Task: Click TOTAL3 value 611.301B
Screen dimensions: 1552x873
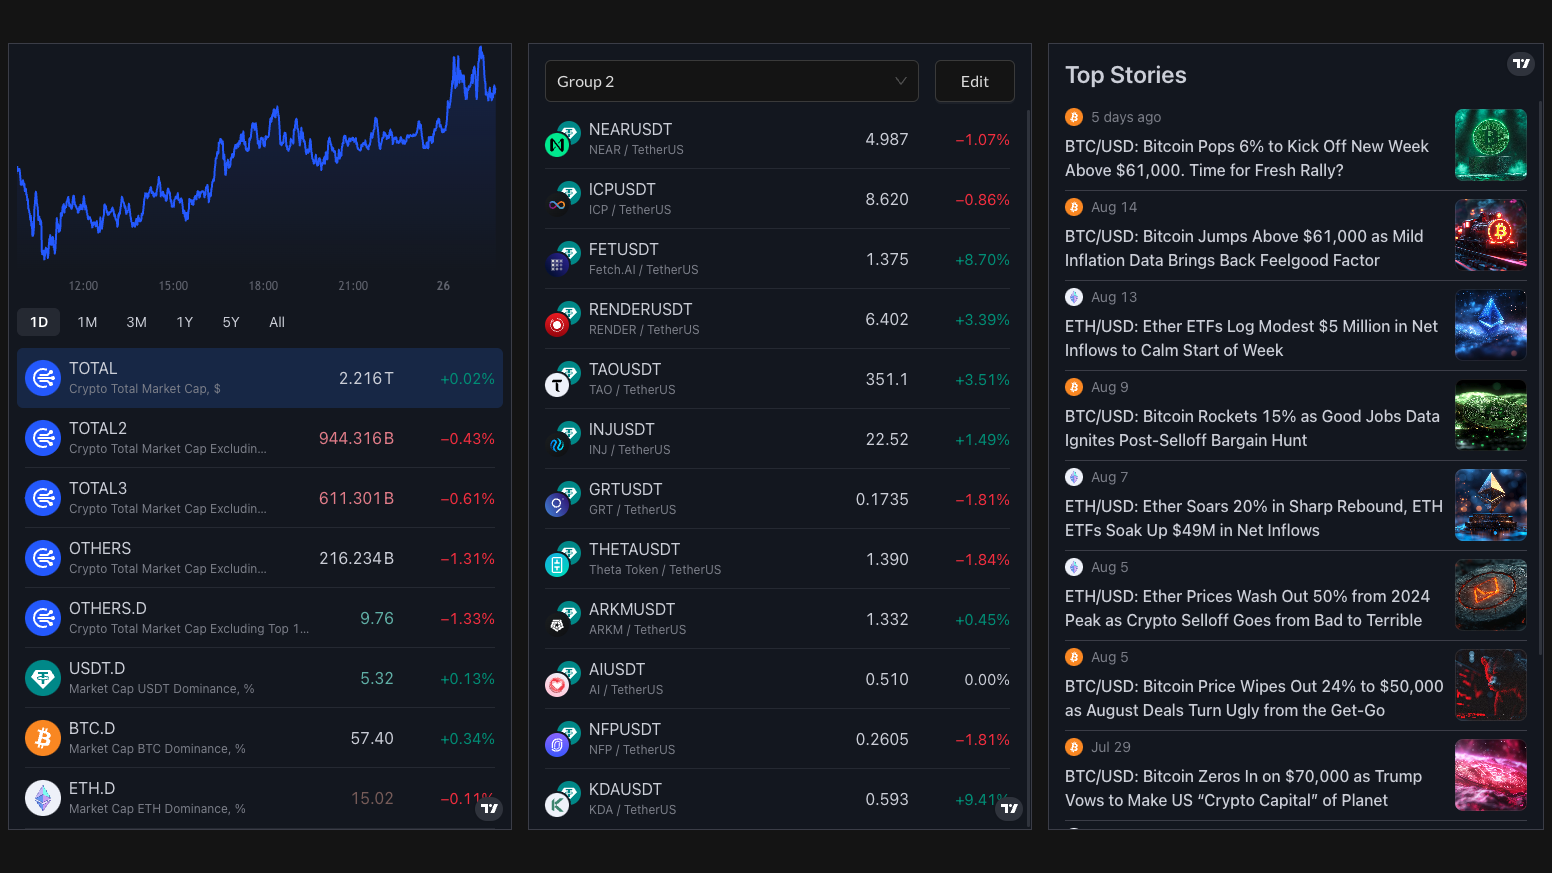Action: click(x=356, y=498)
